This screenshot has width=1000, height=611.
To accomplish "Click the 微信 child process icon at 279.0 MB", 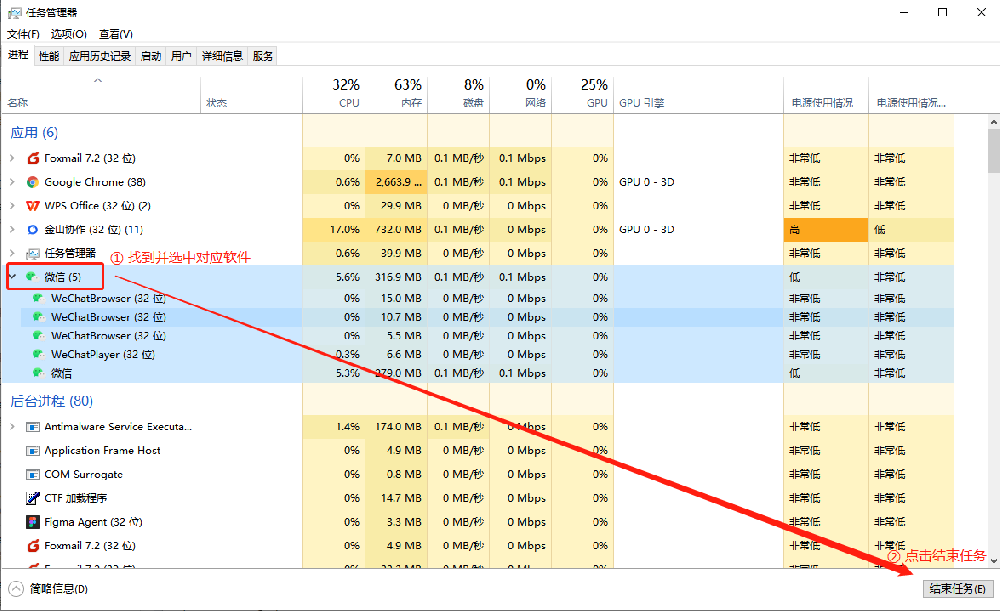I will [x=39, y=372].
